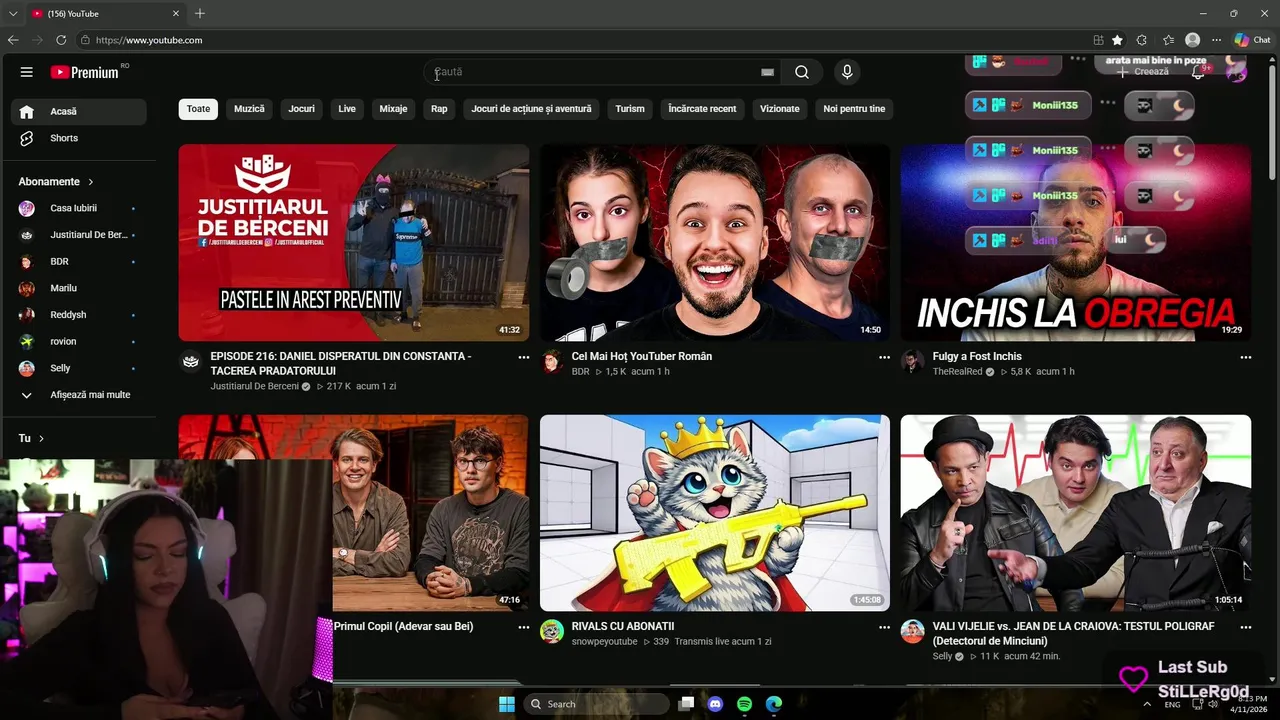
Task: Open Discord from the taskbar
Action: click(x=715, y=704)
